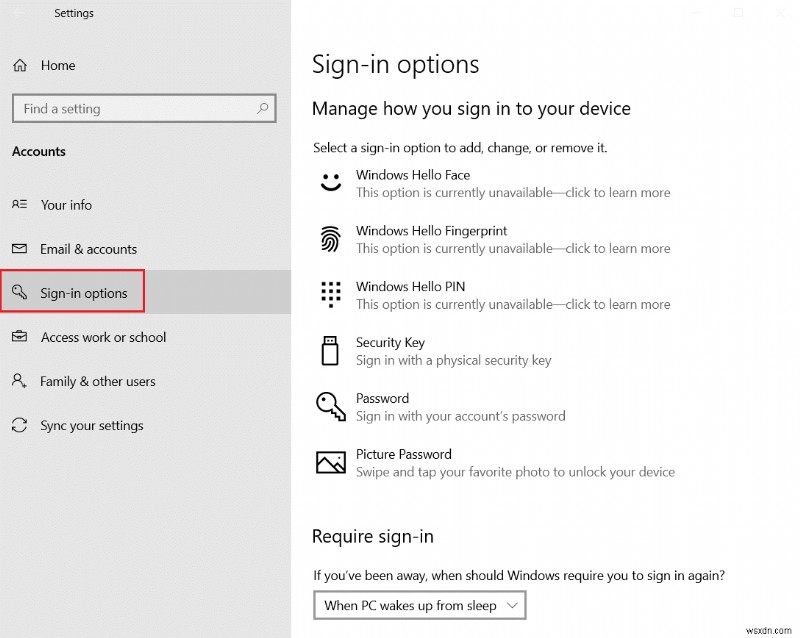Click the Email & accounts envelope icon

19,249
